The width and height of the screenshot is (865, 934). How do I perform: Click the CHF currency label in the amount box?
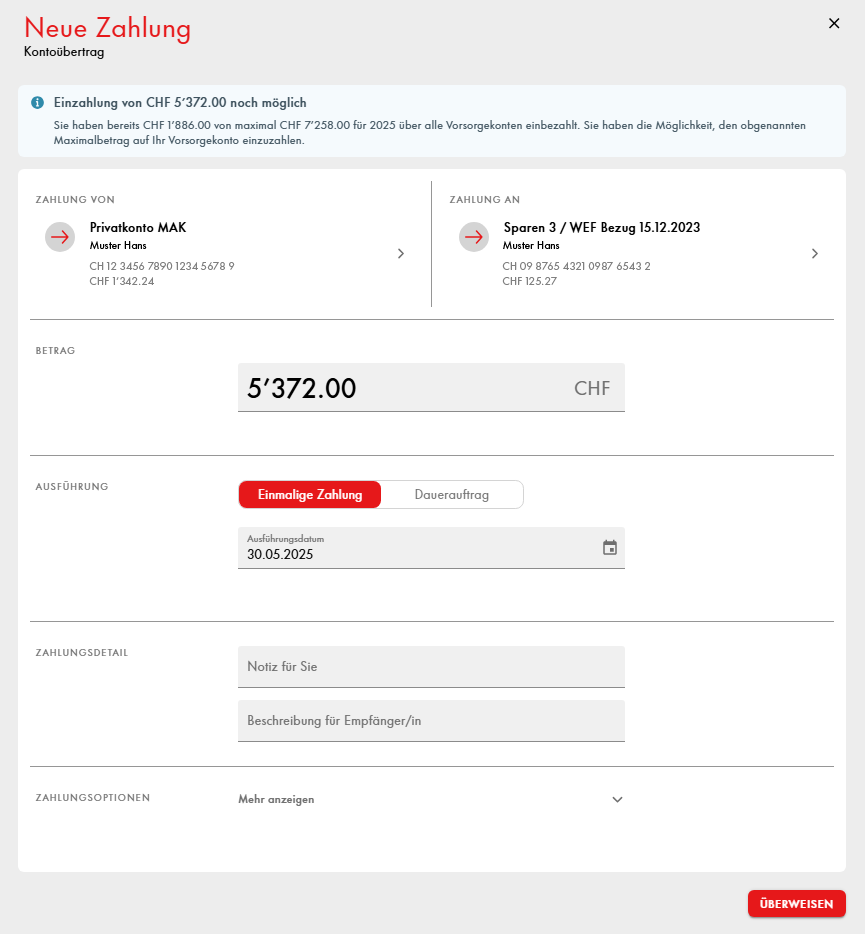[592, 388]
